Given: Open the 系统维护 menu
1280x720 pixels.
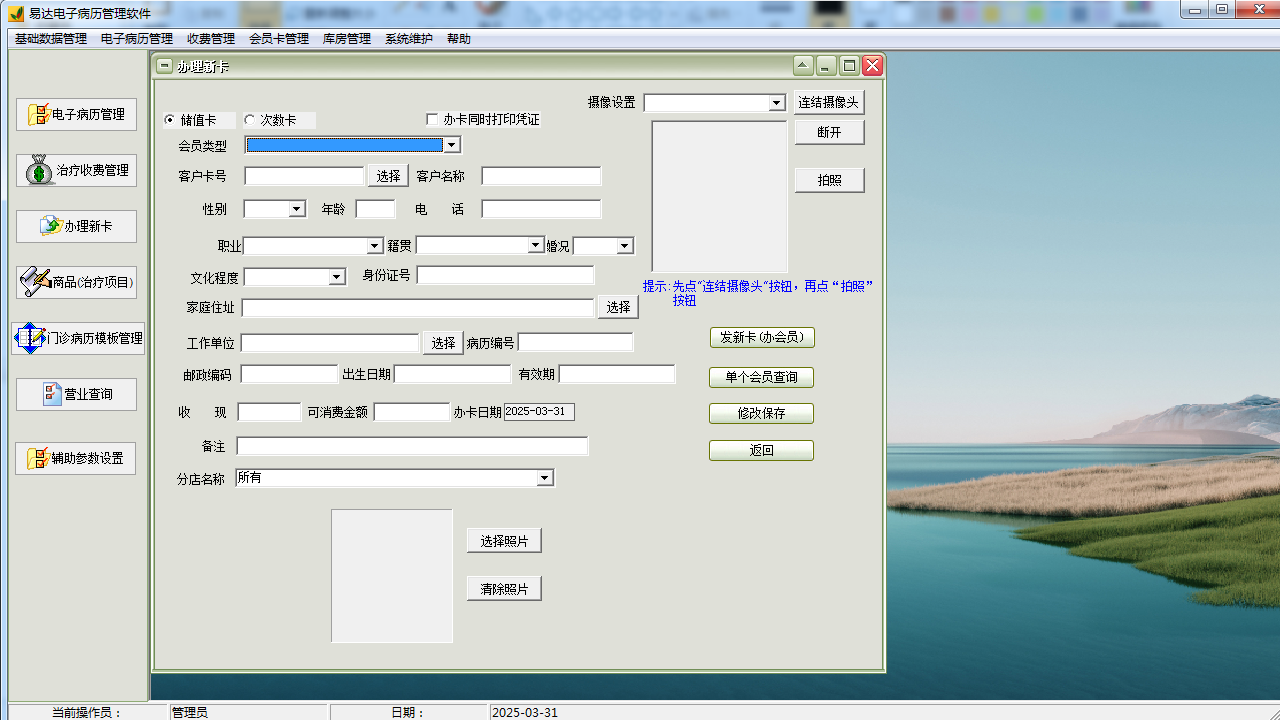Looking at the screenshot, I should click(408, 39).
